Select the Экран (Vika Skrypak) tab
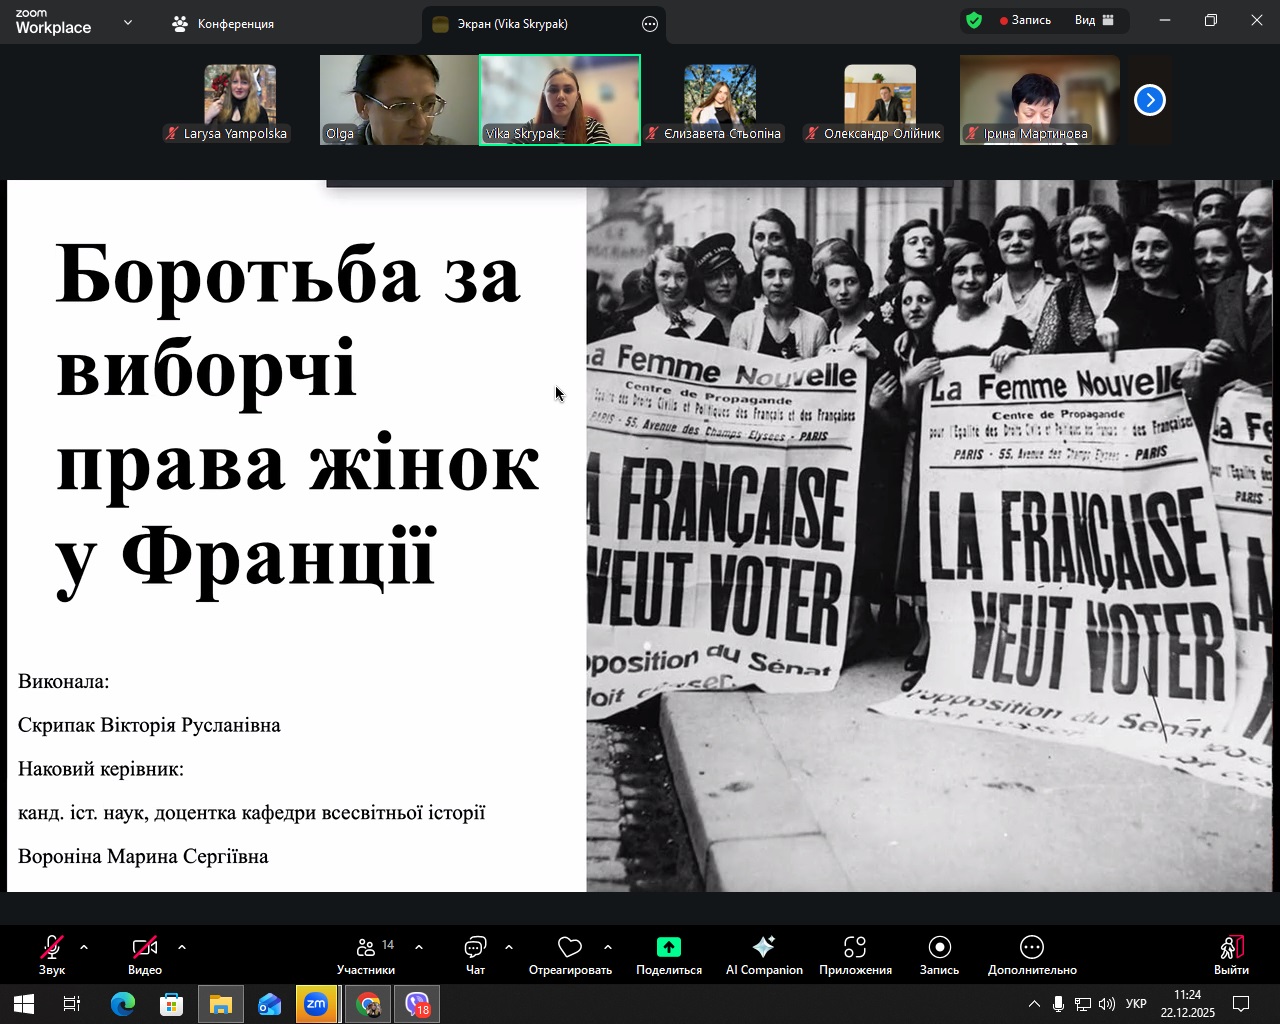1280x1024 pixels. [512, 24]
